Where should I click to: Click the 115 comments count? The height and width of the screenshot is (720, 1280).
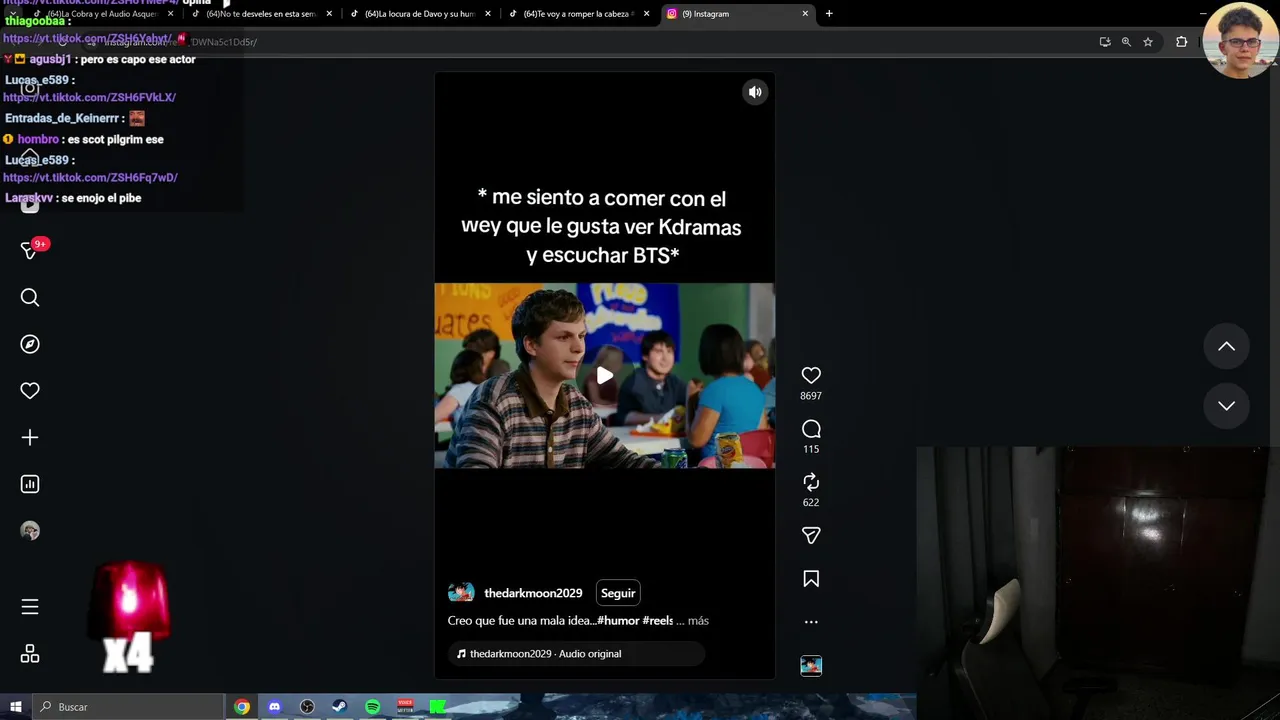click(x=811, y=449)
